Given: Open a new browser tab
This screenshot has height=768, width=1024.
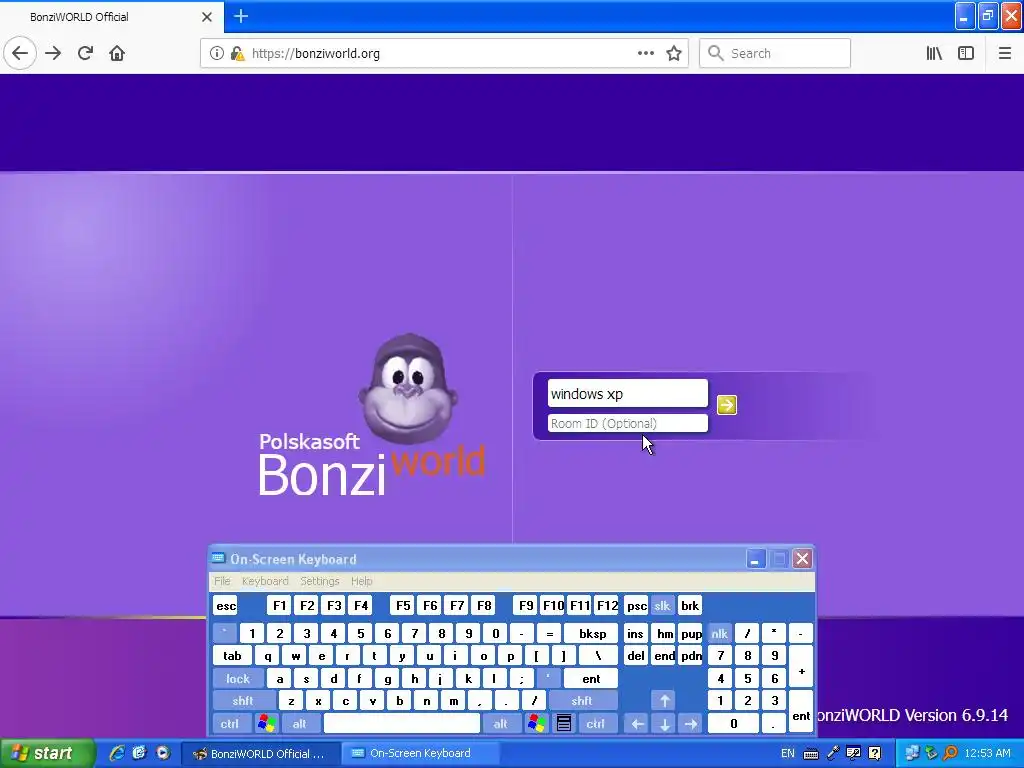Looking at the screenshot, I should [240, 16].
